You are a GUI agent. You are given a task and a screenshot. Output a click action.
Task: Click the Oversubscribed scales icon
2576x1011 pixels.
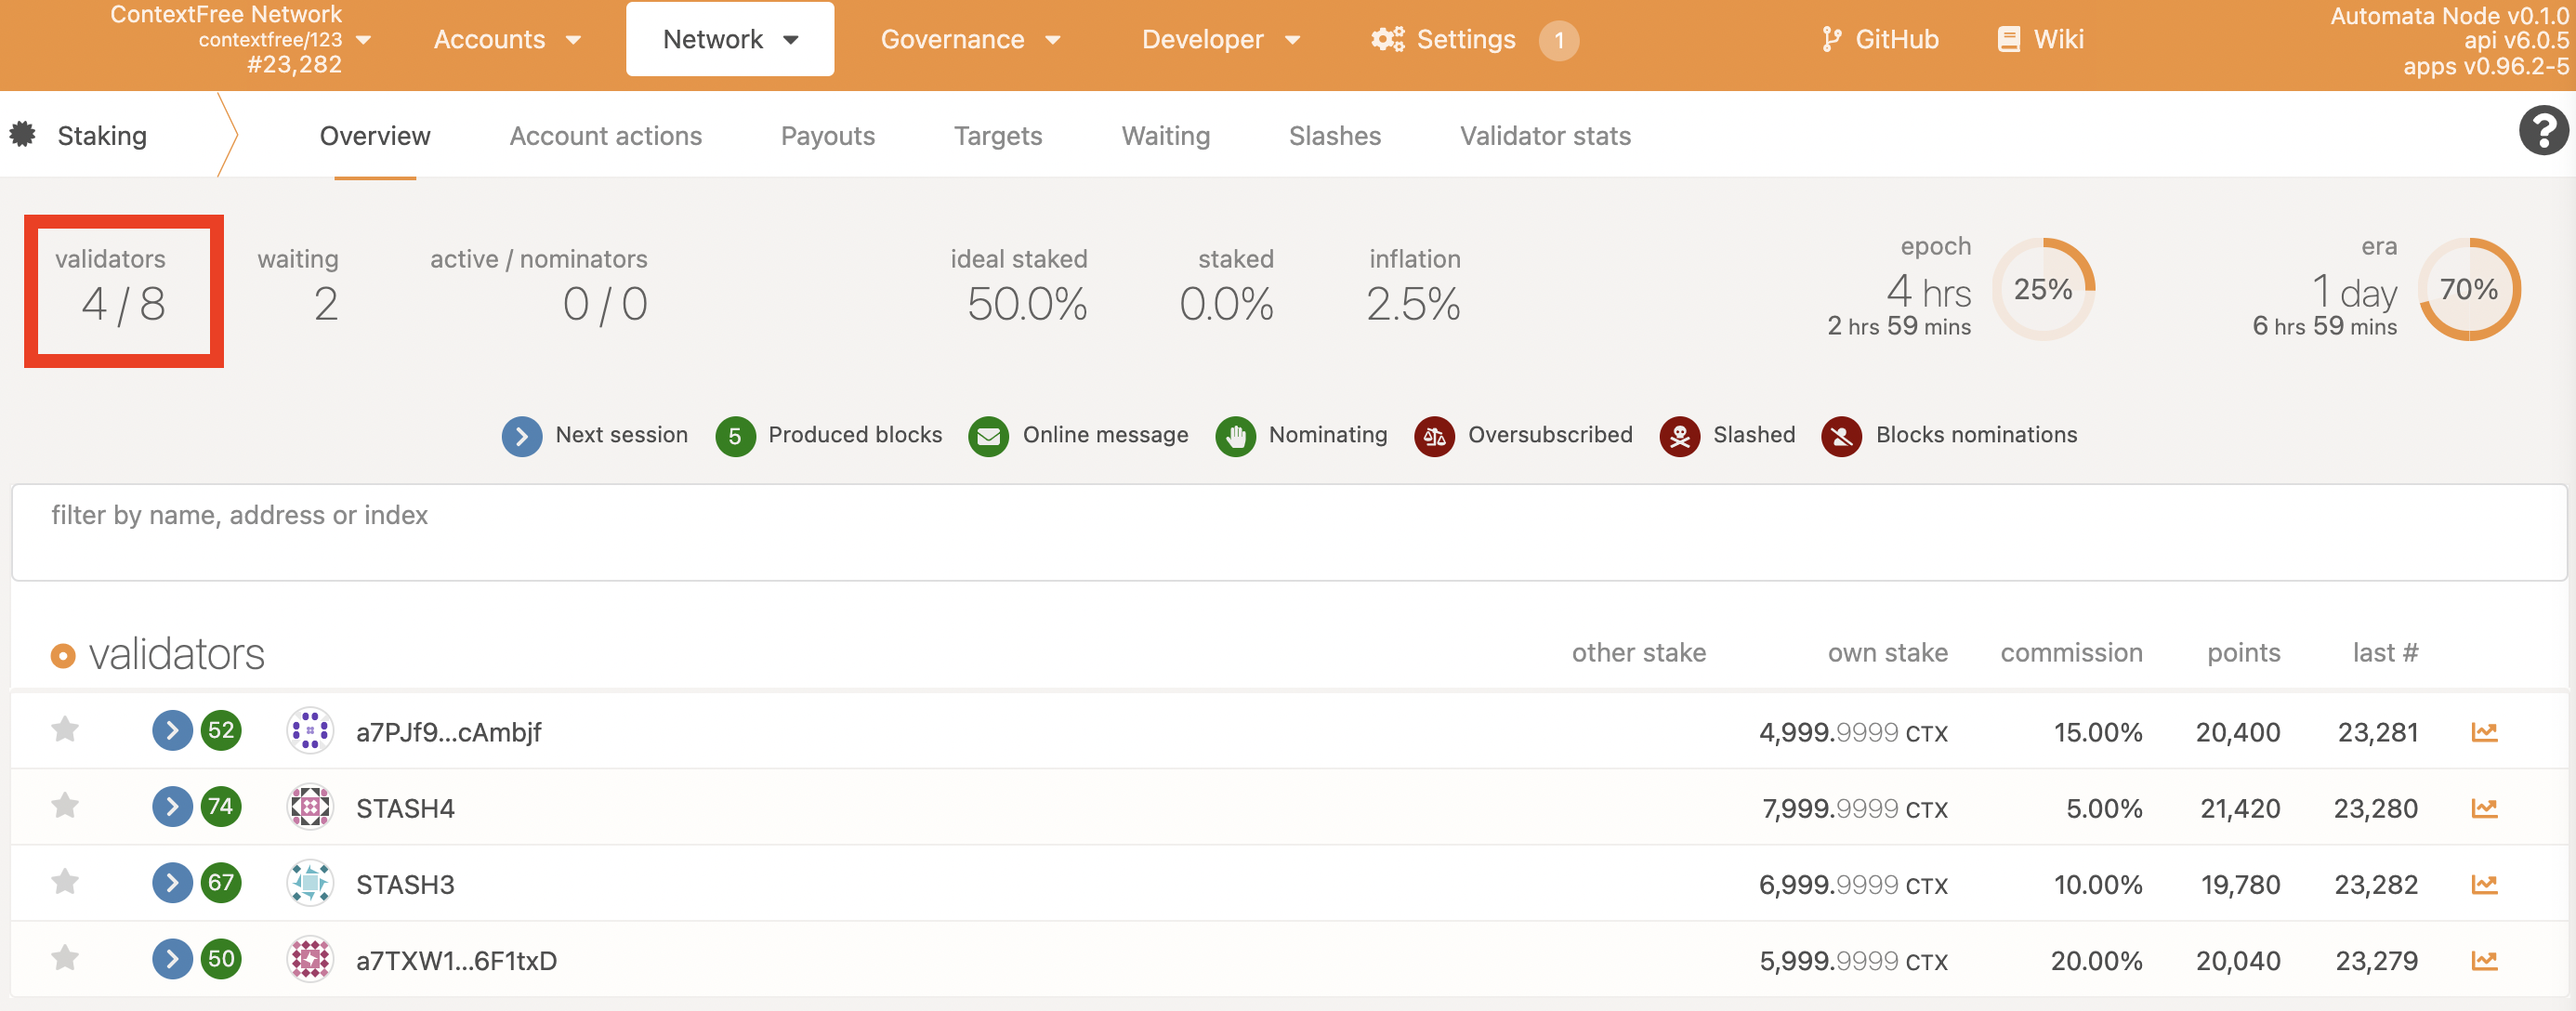[x=1434, y=436]
